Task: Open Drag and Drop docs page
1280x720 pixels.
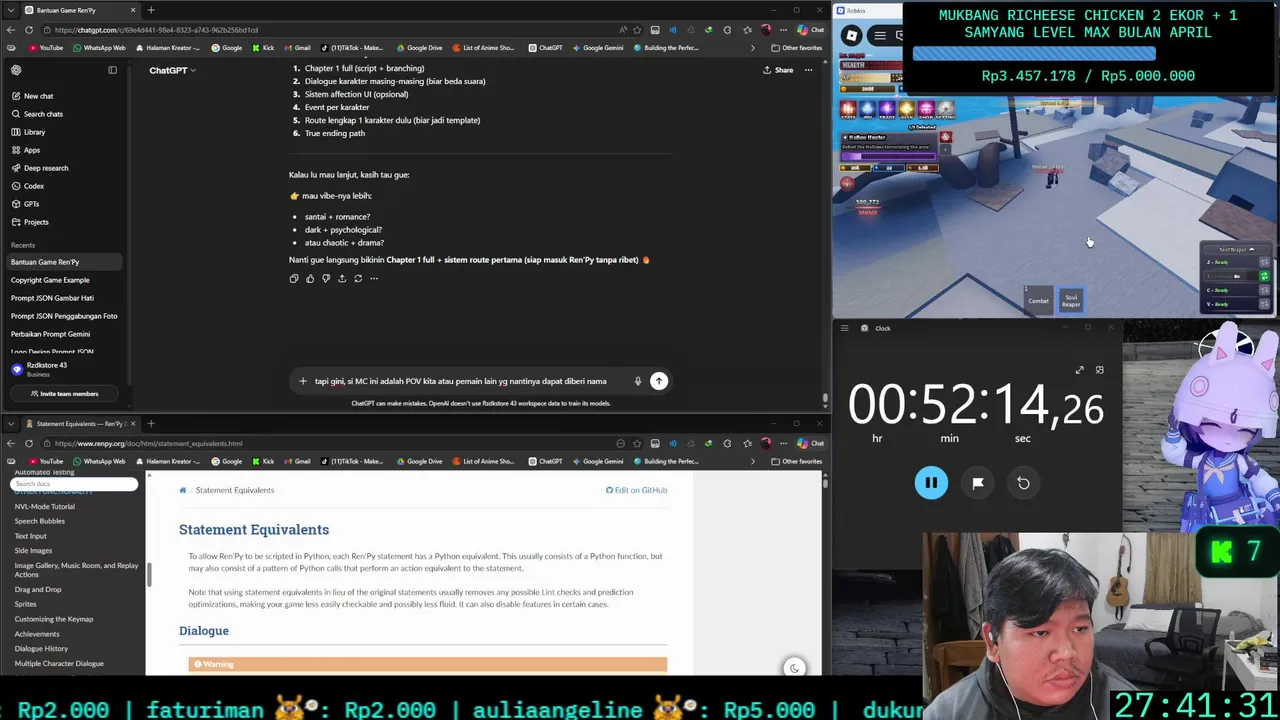Action: pos(38,589)
